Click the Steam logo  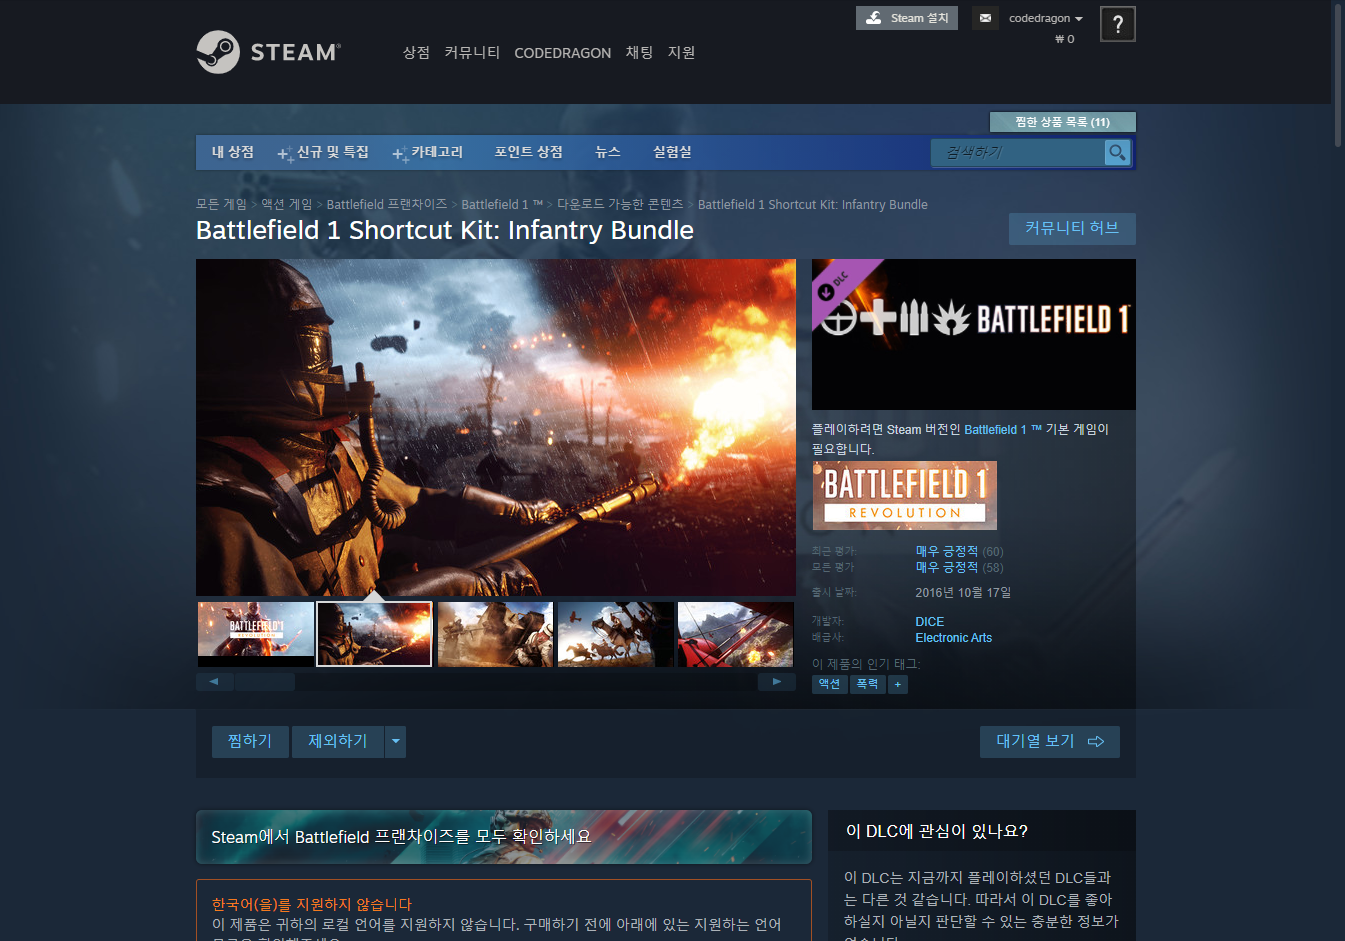[269, 52]
